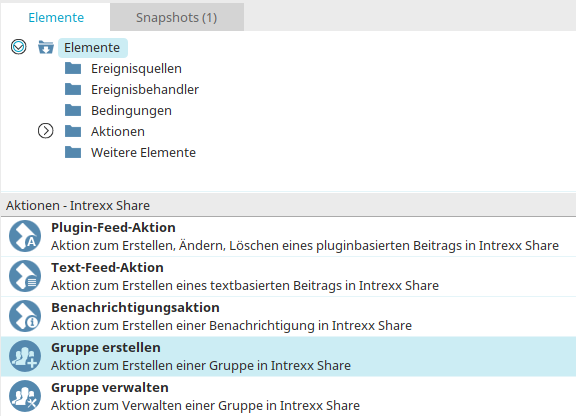Image resolution: width=576 pixels, height=416 pixels.
Task: Click the Gruppe verwalten group-tools icon
Action: [25, 396]
